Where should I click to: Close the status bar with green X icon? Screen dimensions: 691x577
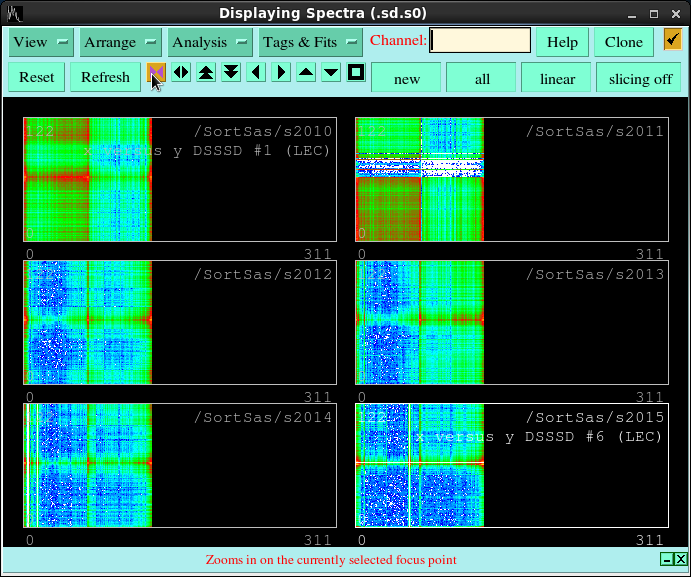point(680,559)
